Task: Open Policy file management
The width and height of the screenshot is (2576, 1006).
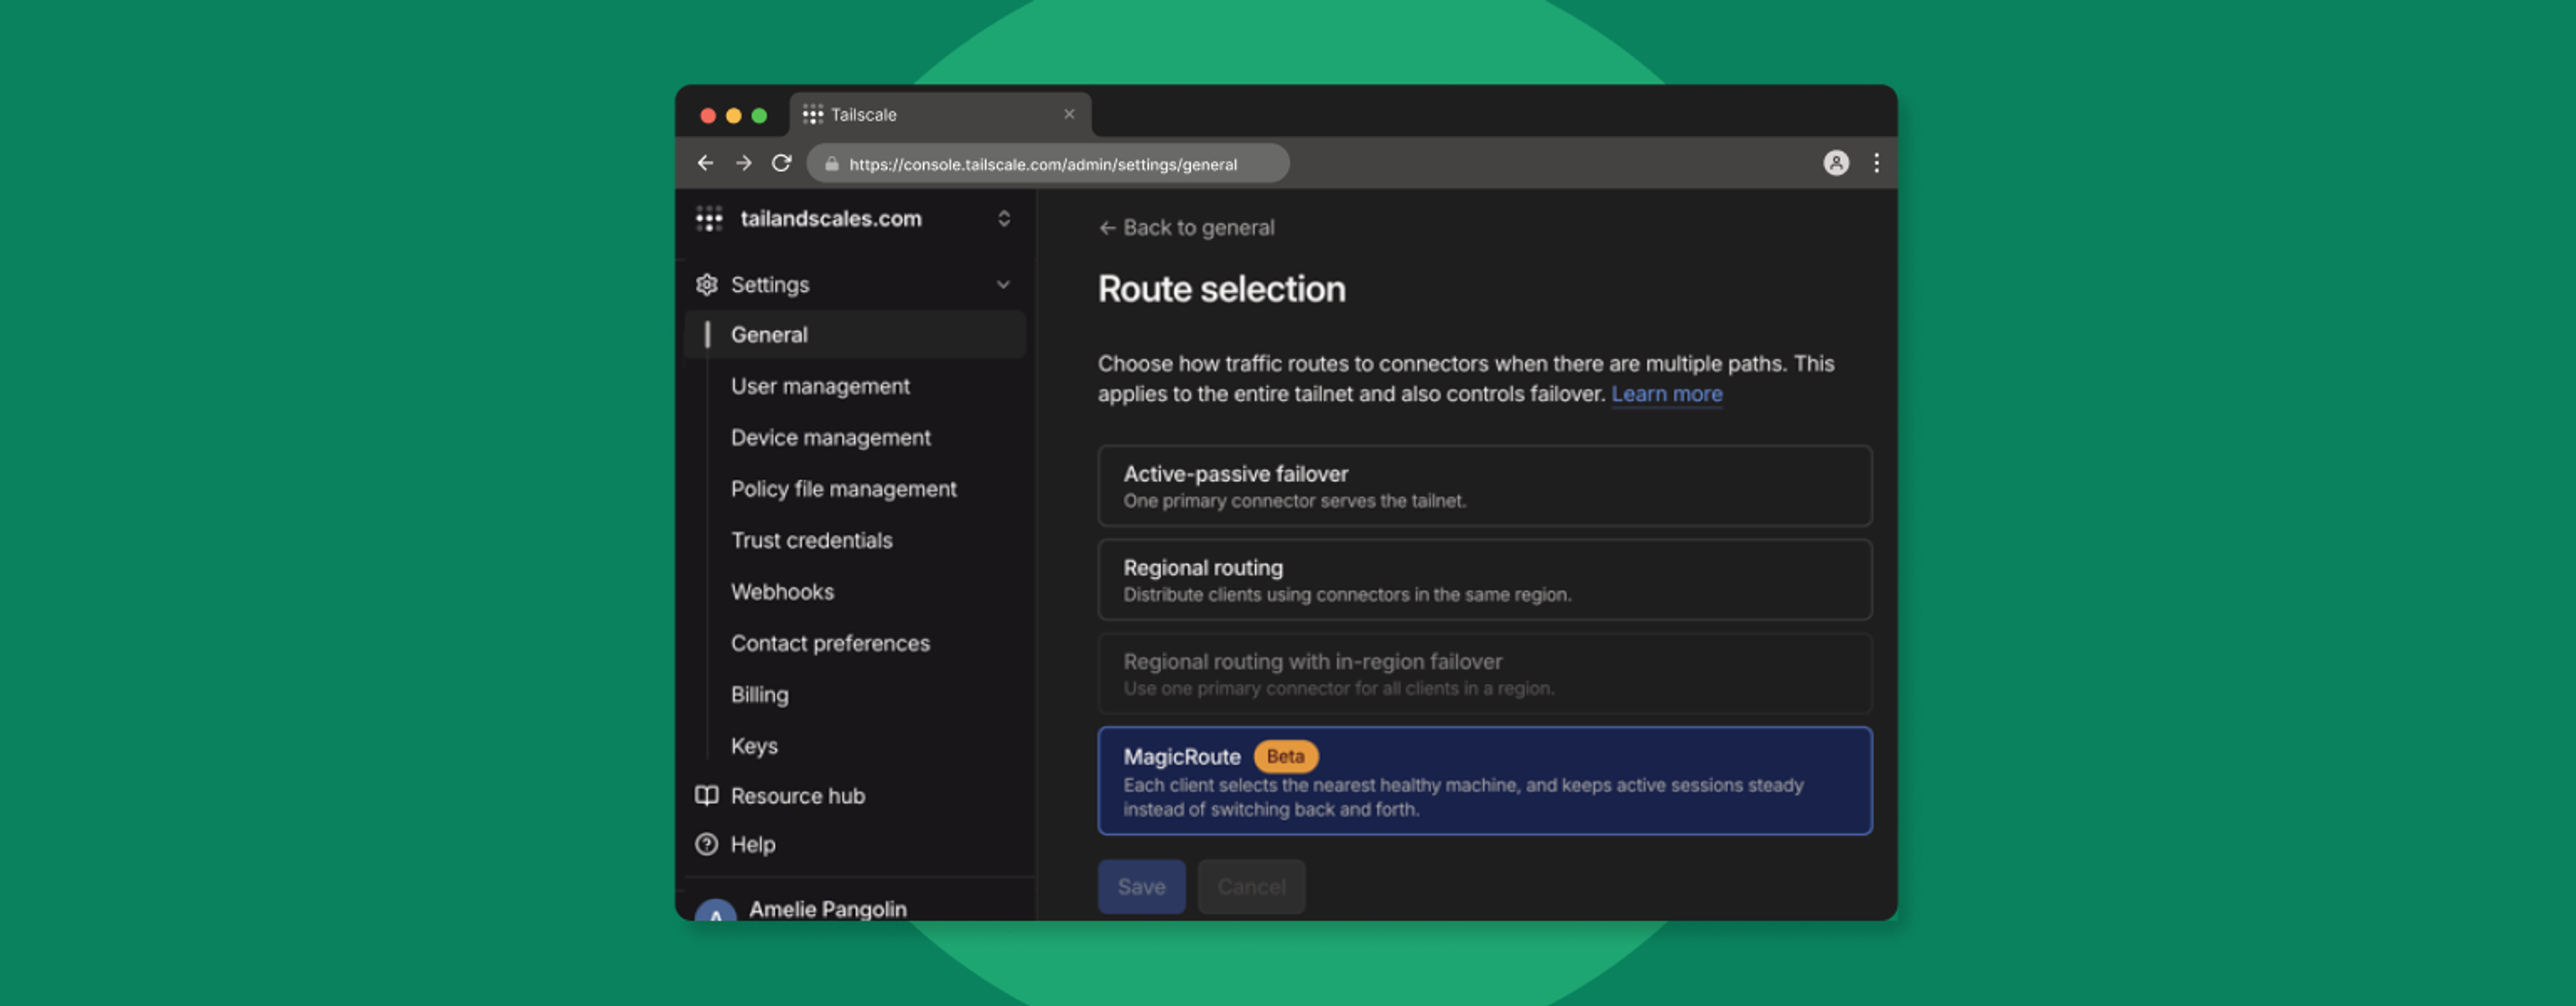Action: coord(843,489)
